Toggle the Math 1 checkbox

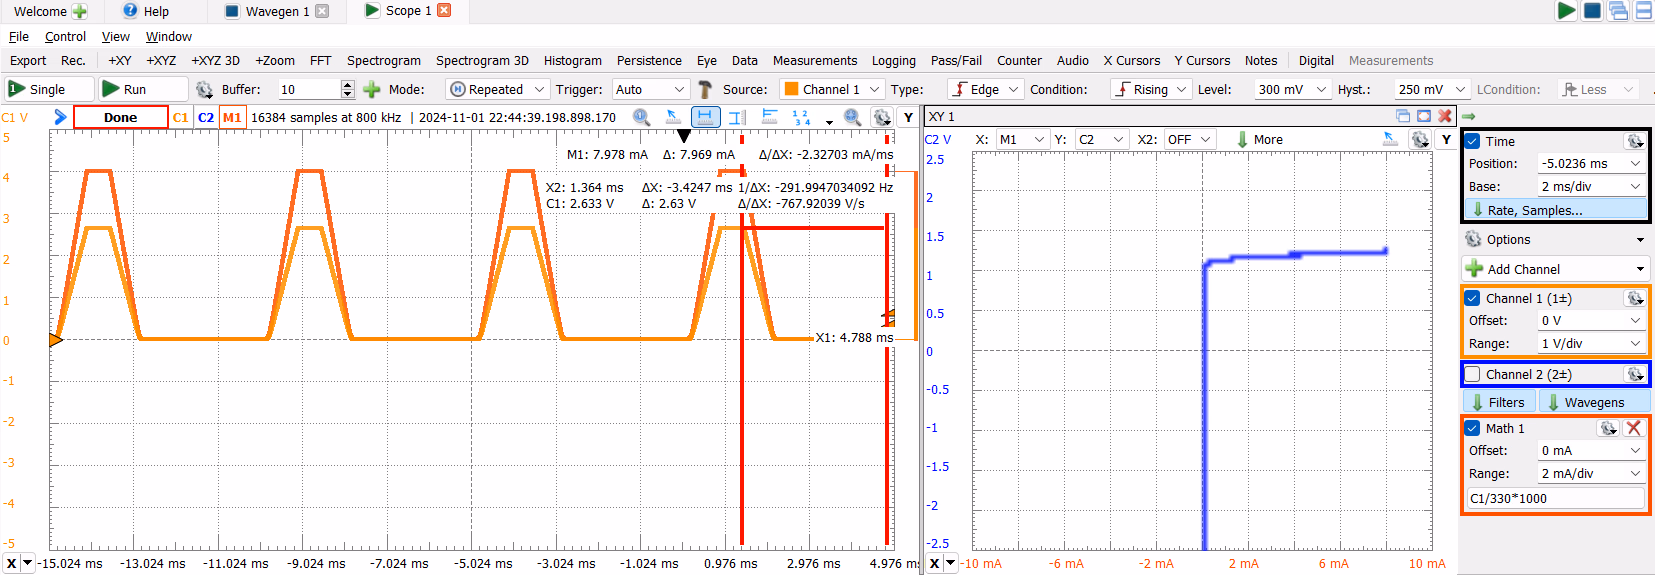1473,428
